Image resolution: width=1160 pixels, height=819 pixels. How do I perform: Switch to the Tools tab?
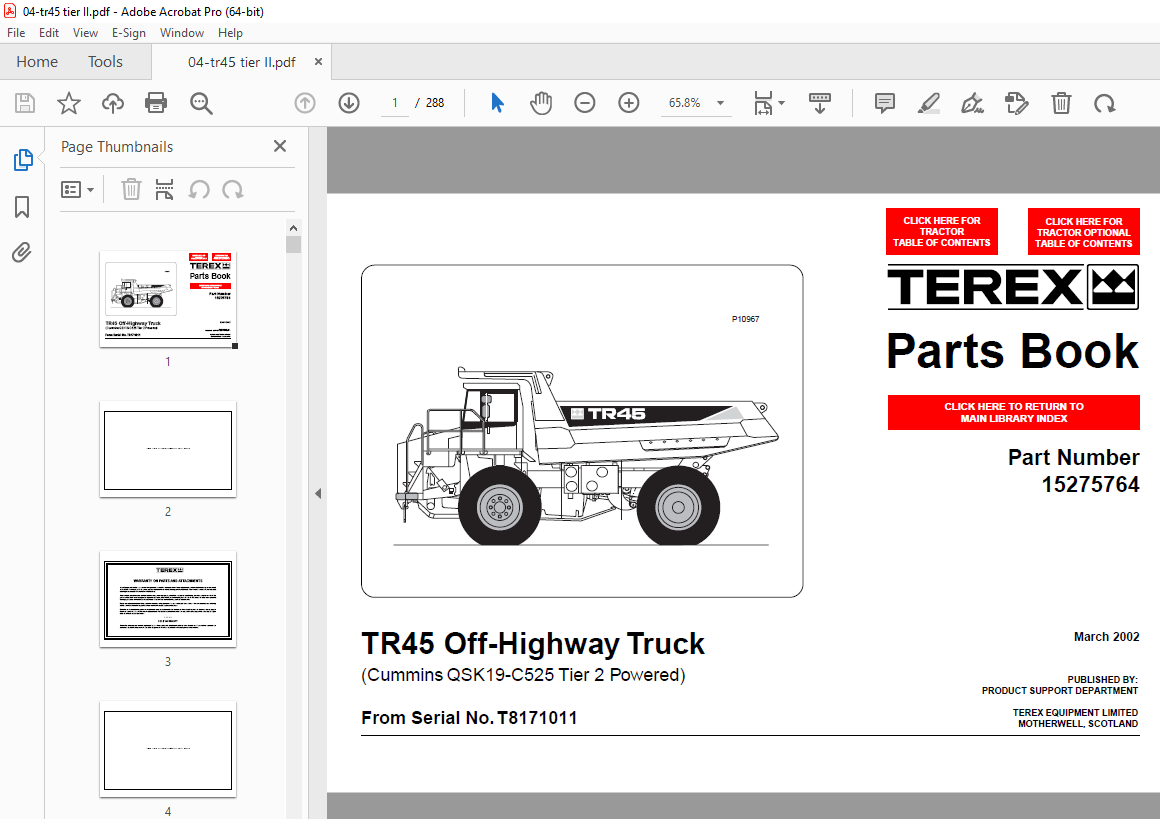(105, 61)
